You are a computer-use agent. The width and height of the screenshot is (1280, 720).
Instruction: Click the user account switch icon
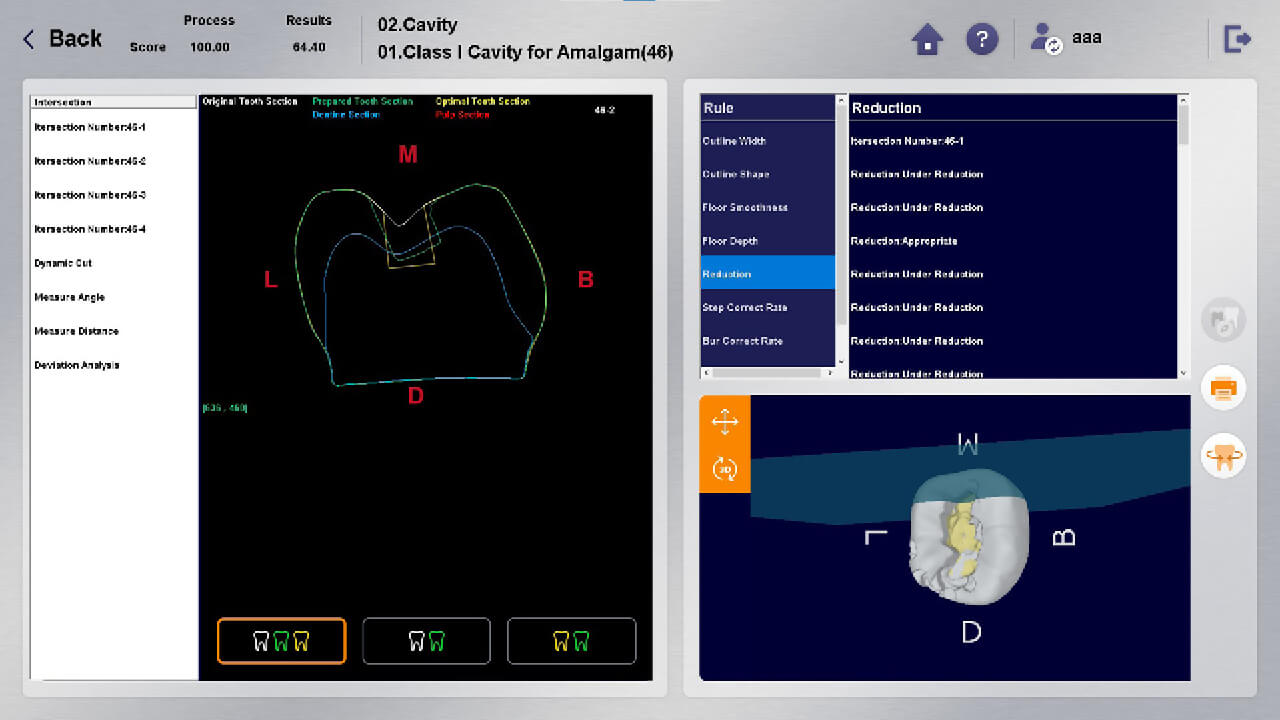point(1046,39)
